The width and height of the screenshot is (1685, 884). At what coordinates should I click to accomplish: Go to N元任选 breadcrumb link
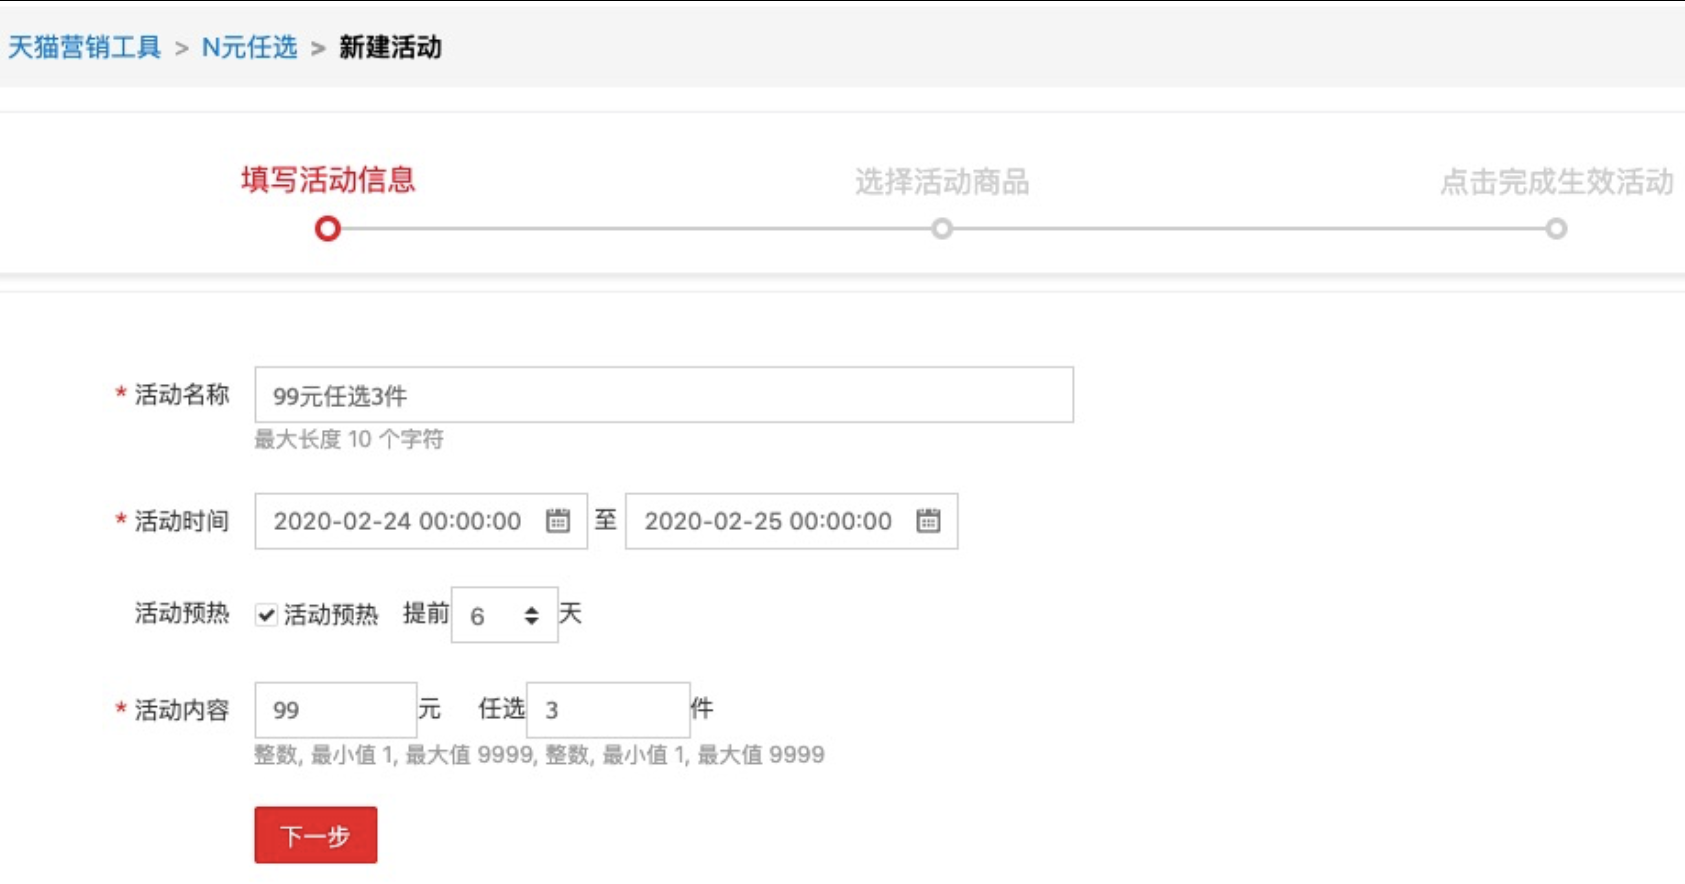250,47
